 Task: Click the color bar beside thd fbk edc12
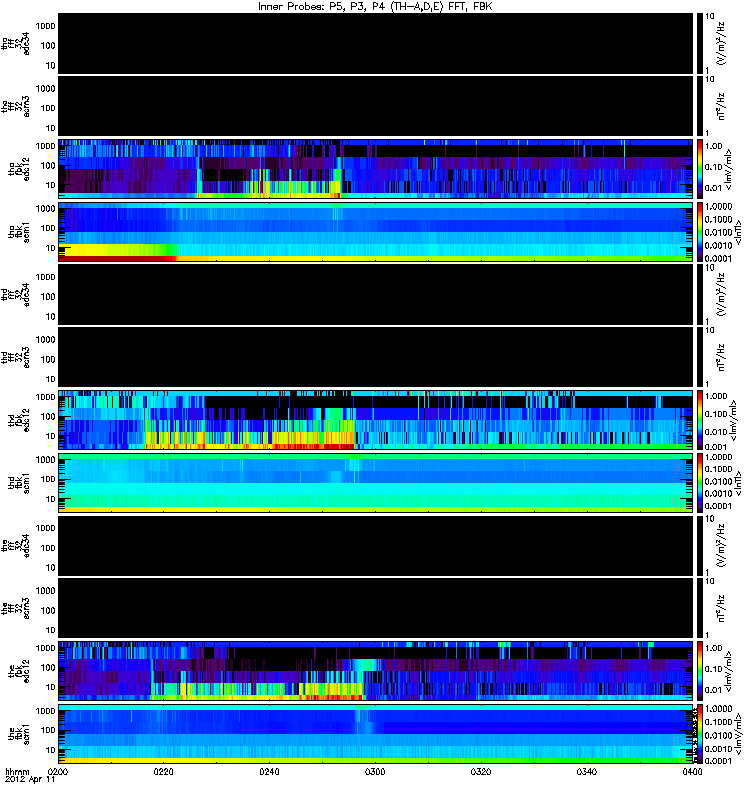[x=699, y=420]
